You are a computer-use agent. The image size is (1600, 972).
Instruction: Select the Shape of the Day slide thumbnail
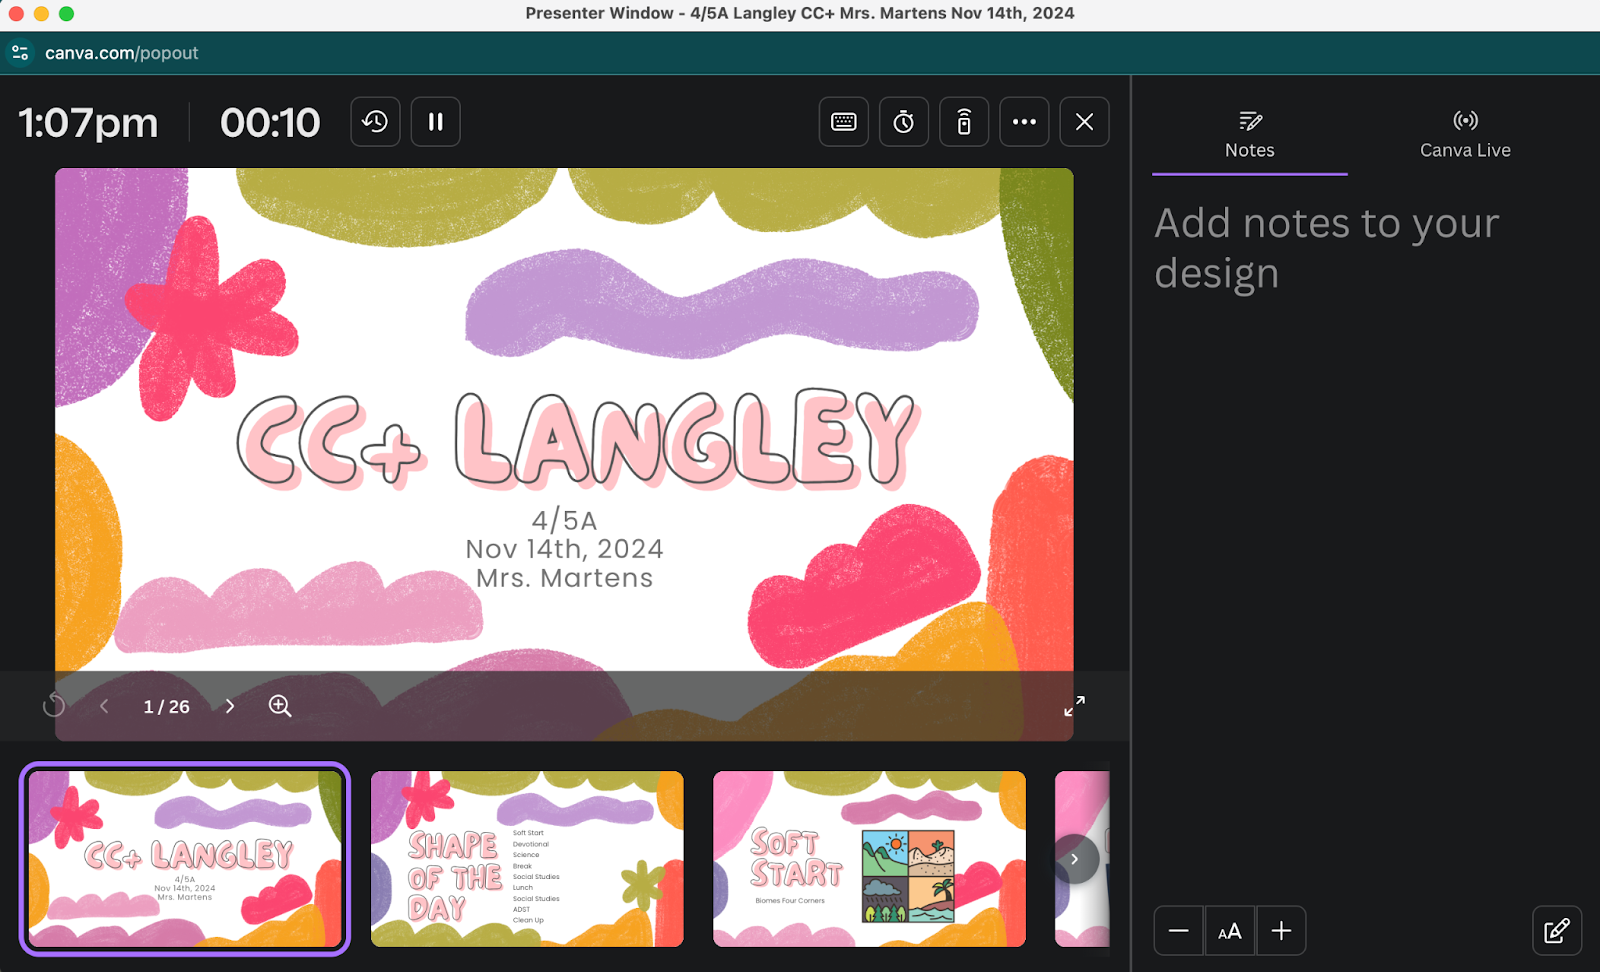[527, 859]
